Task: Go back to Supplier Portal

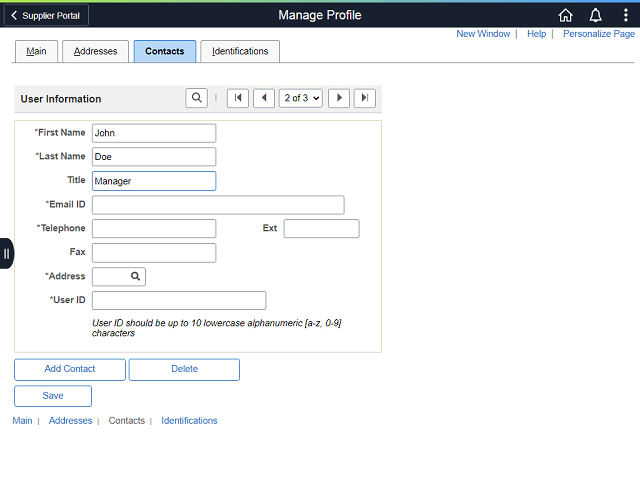Action: (x=46, y=16)
